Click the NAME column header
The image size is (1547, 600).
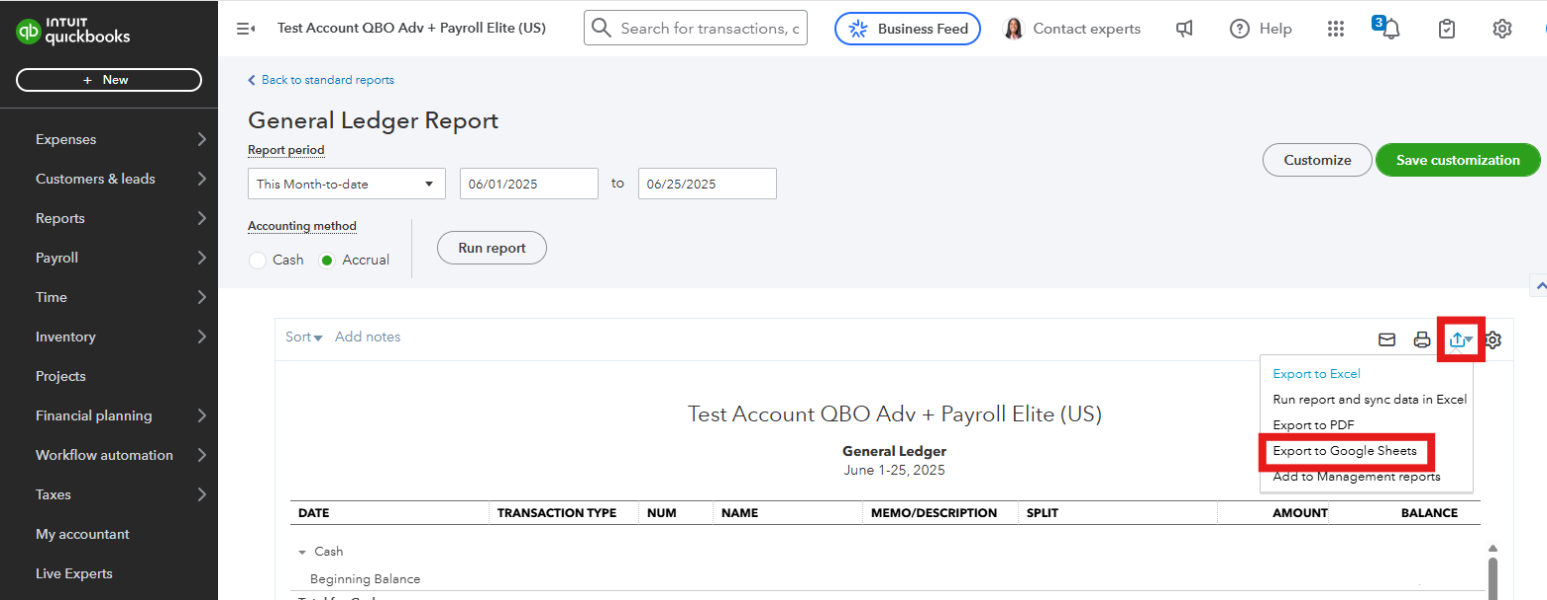[x=739, y=513]
